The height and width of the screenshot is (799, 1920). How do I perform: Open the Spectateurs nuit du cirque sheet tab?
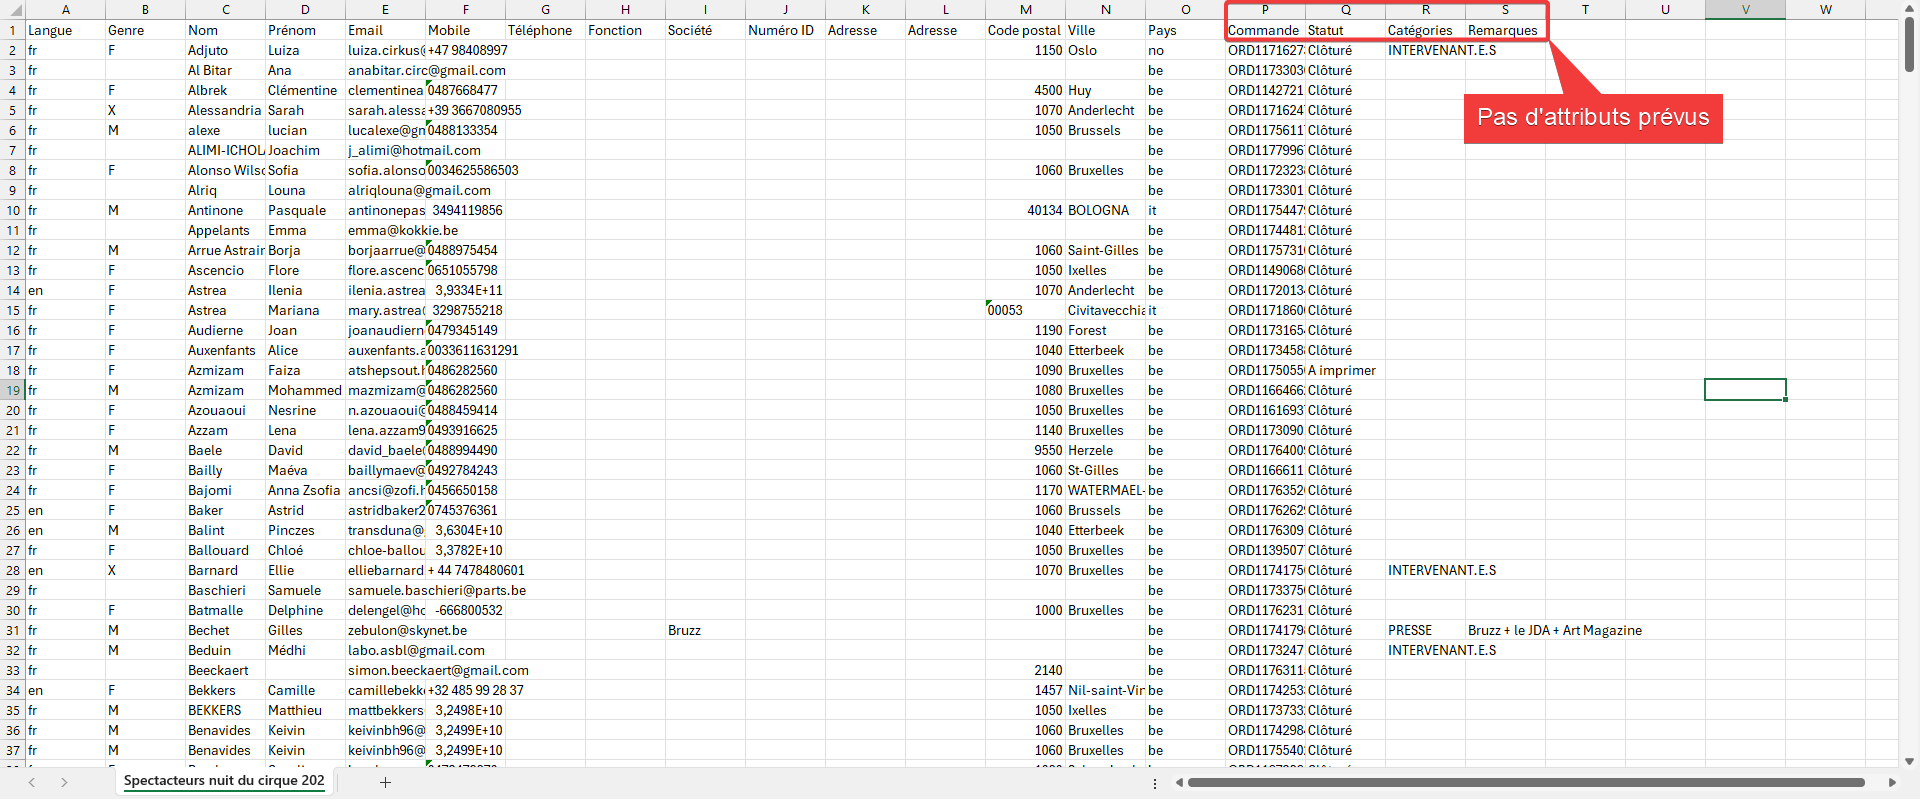pos(224,781)
